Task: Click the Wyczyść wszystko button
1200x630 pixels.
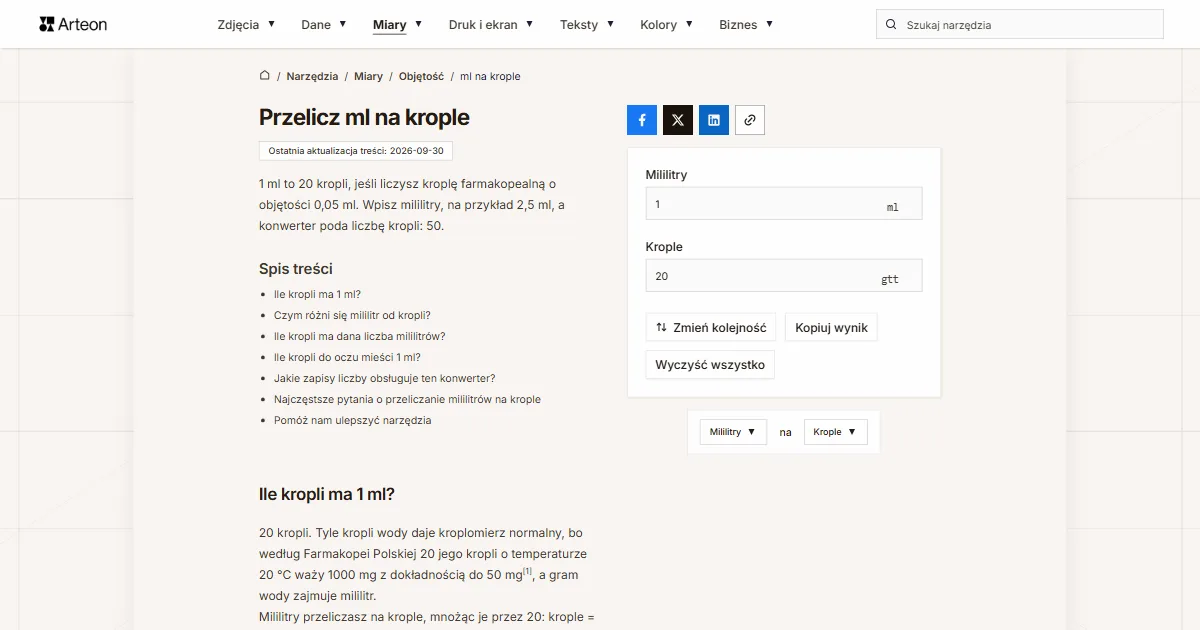Action: 710,365
